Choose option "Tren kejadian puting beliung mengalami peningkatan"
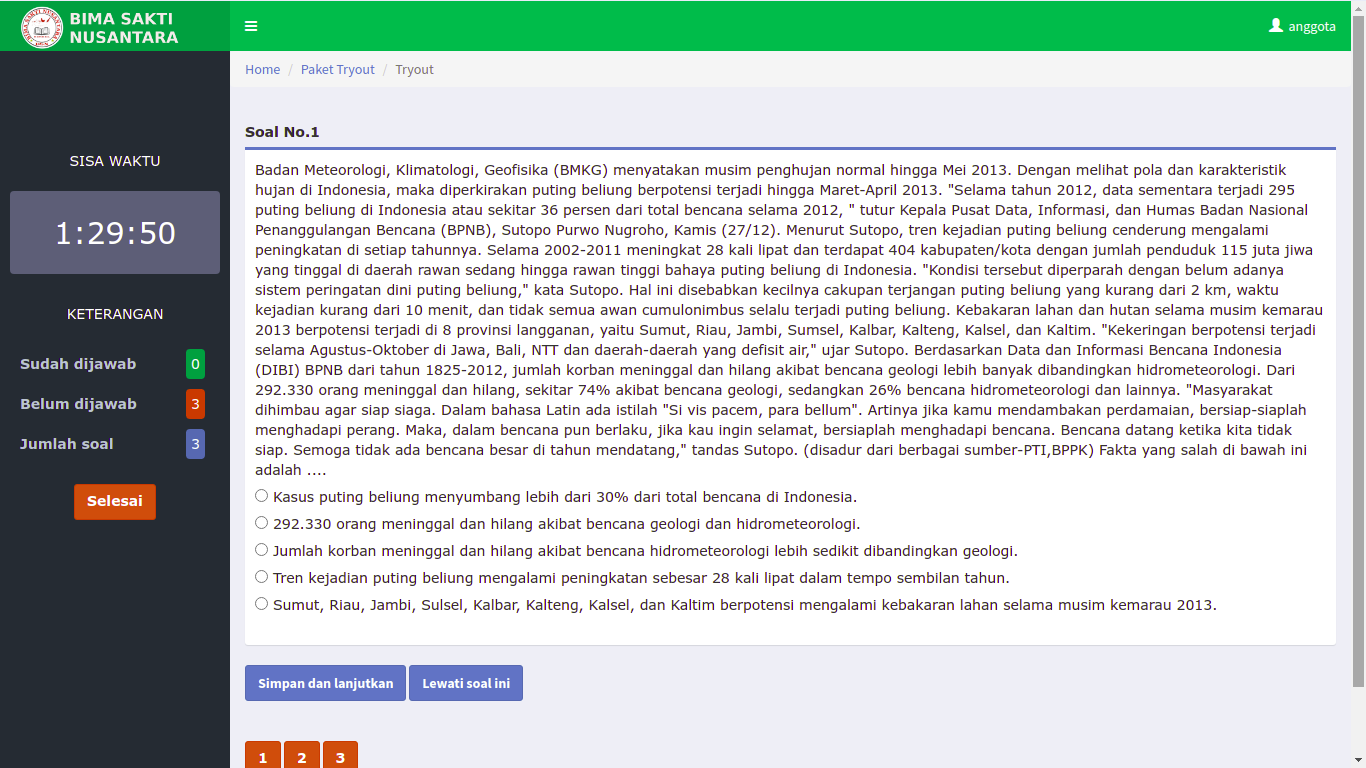 pyautogui.click(x=262, y=577)
